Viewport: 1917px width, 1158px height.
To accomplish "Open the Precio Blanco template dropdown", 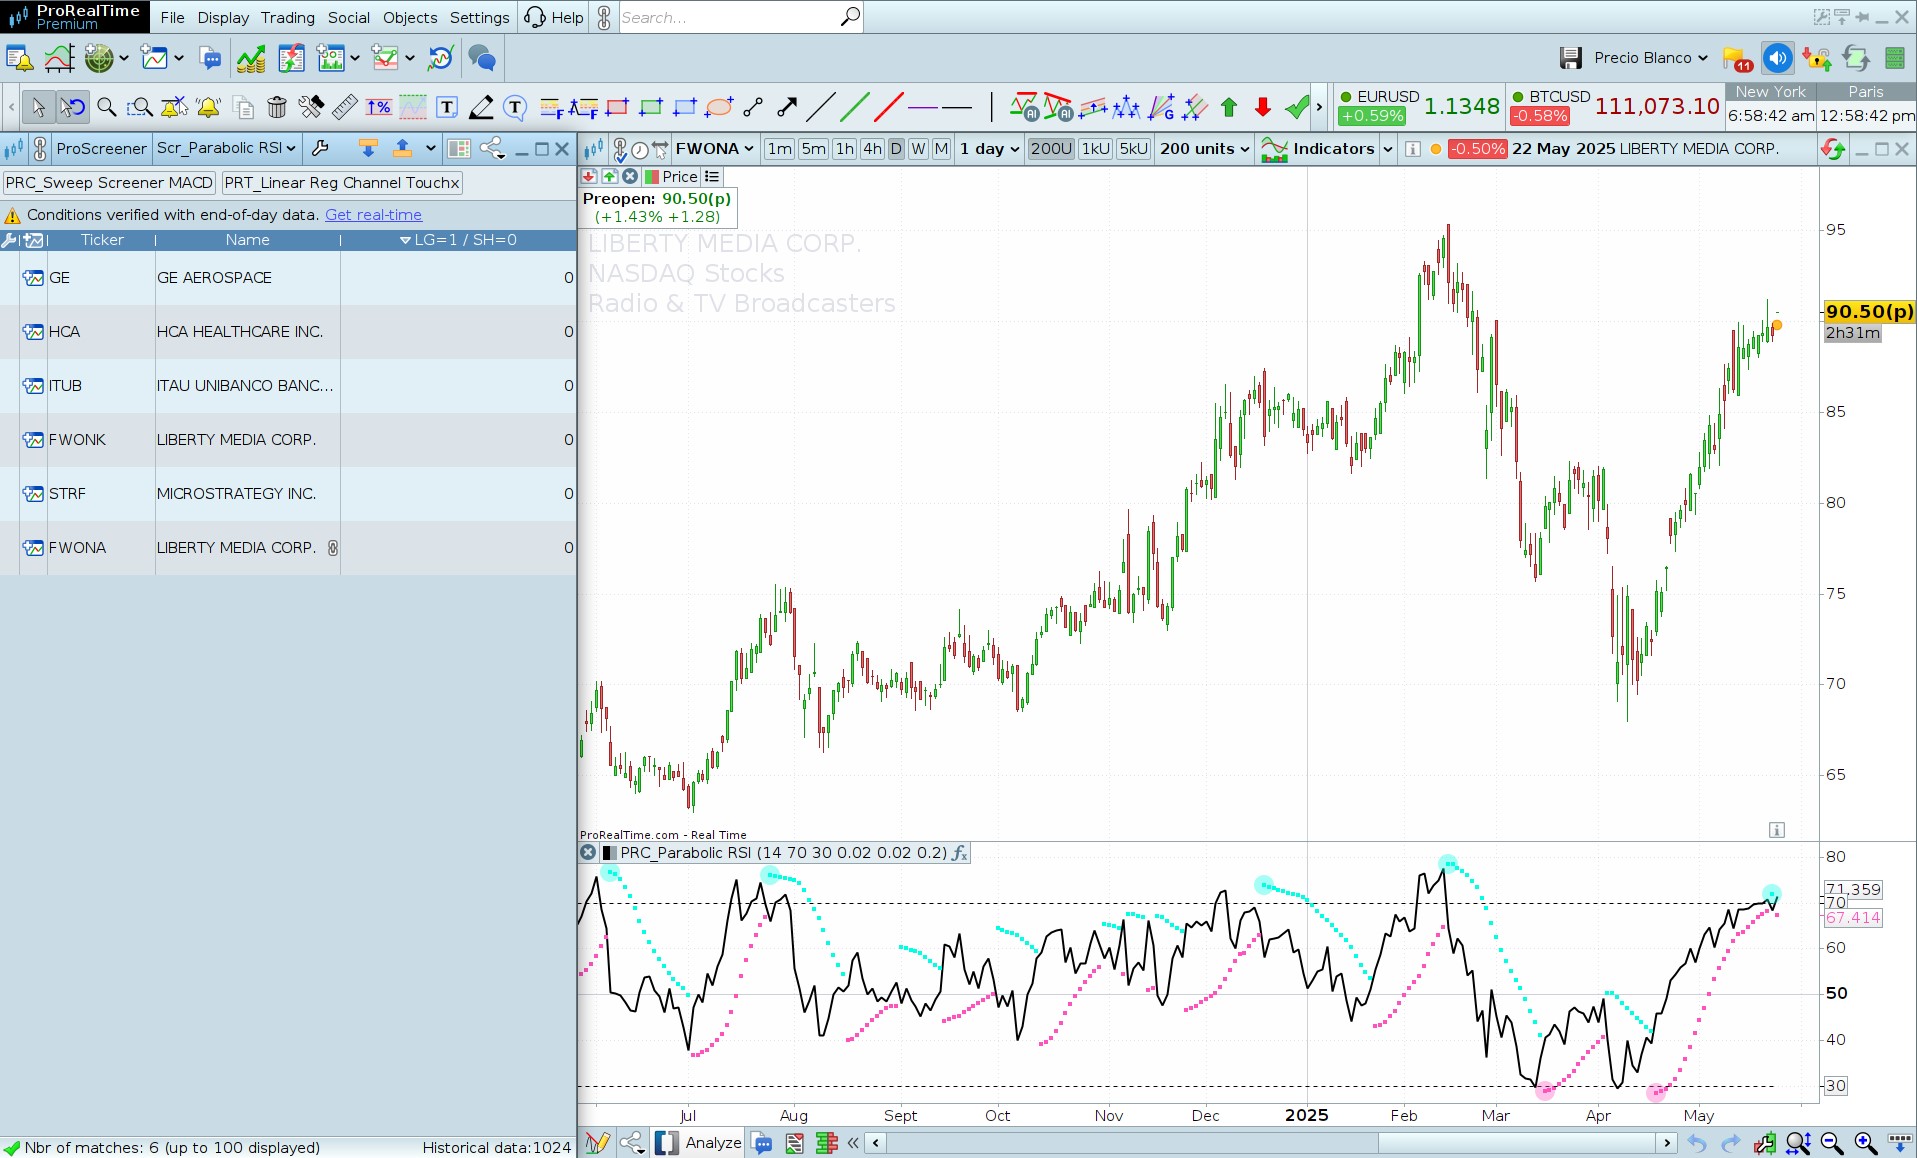I will click(1650, 58).
